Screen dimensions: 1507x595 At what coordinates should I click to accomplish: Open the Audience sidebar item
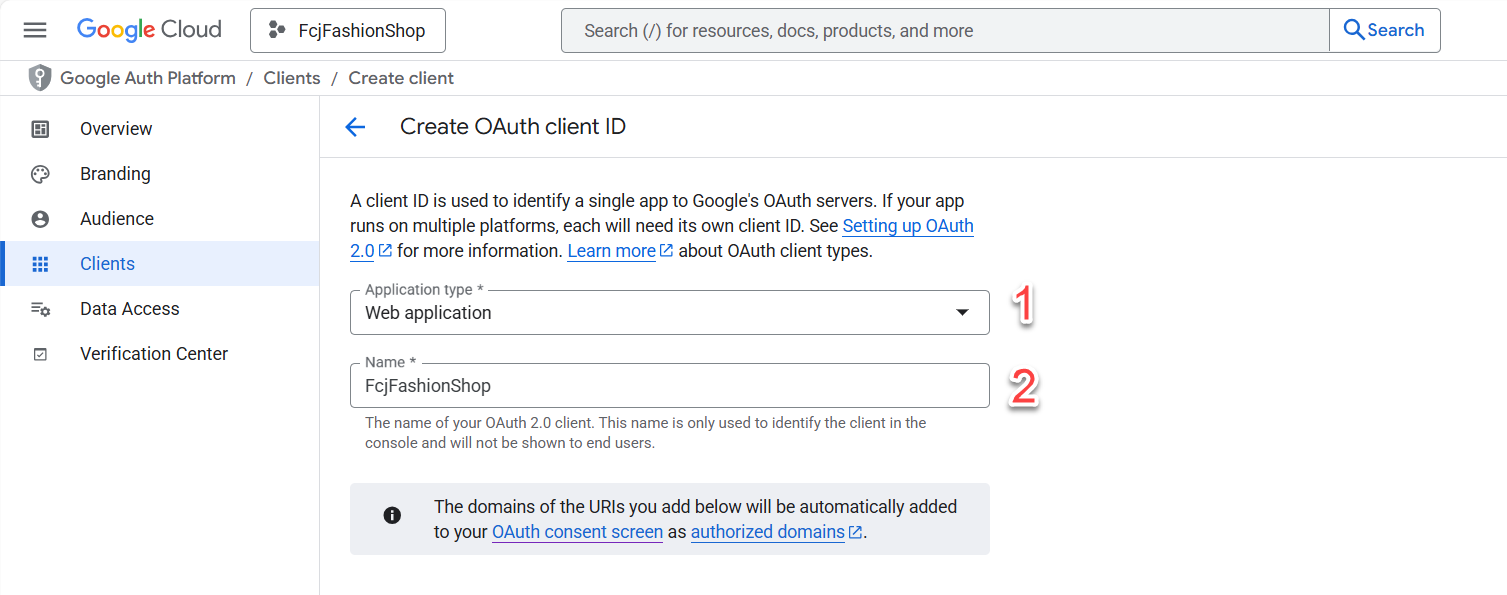click(x=160, y=219)
